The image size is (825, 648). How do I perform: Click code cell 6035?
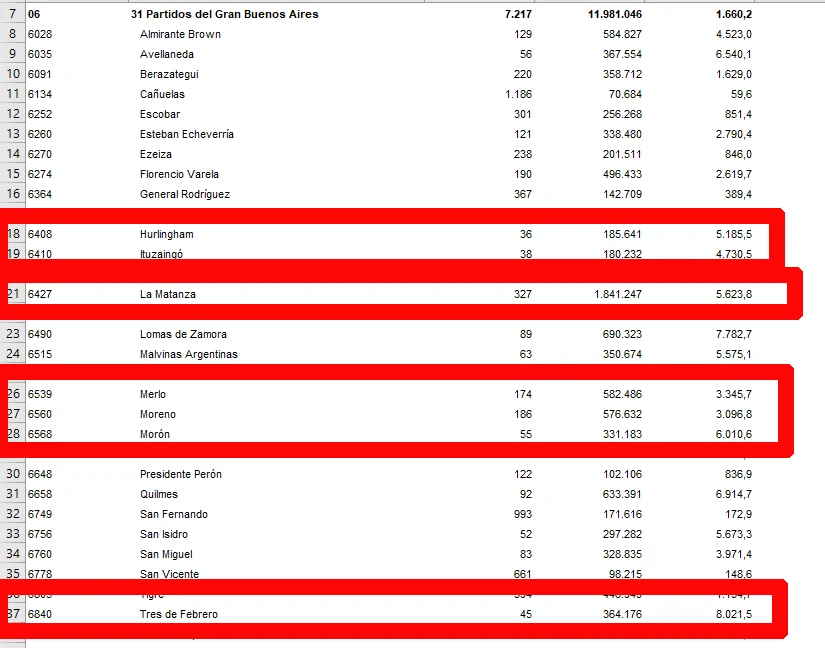40,54
